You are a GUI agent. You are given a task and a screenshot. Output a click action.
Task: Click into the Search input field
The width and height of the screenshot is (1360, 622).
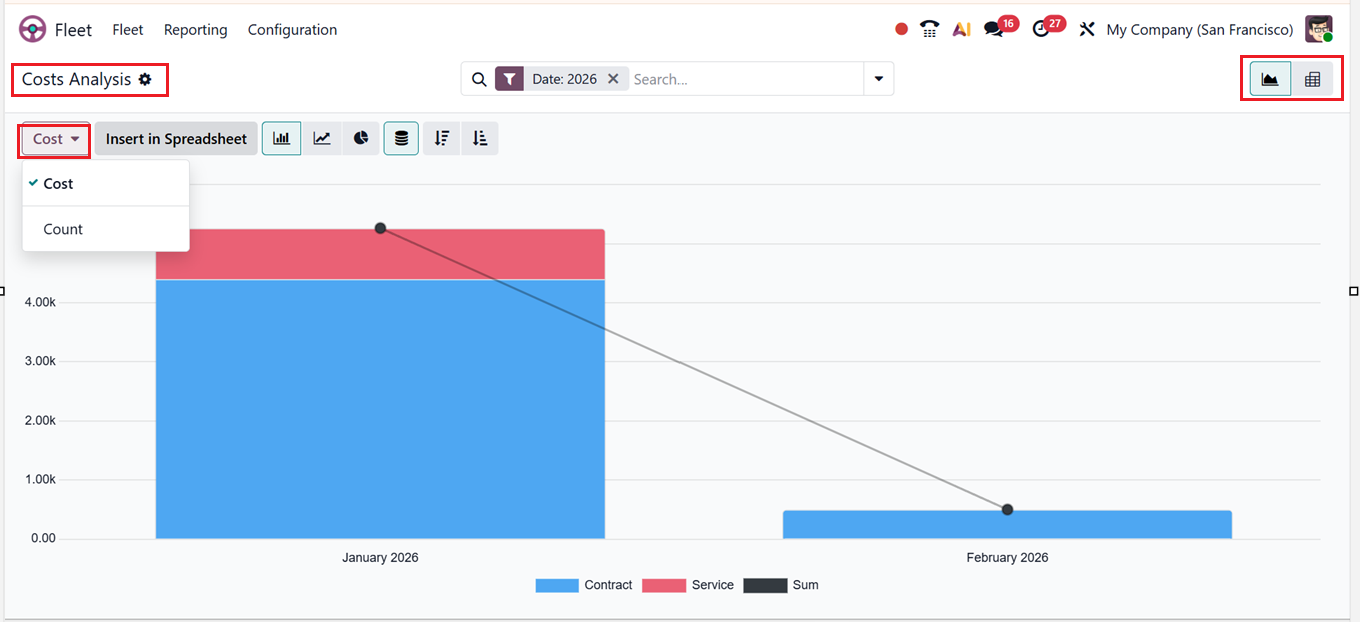click(x=745, y=79)
